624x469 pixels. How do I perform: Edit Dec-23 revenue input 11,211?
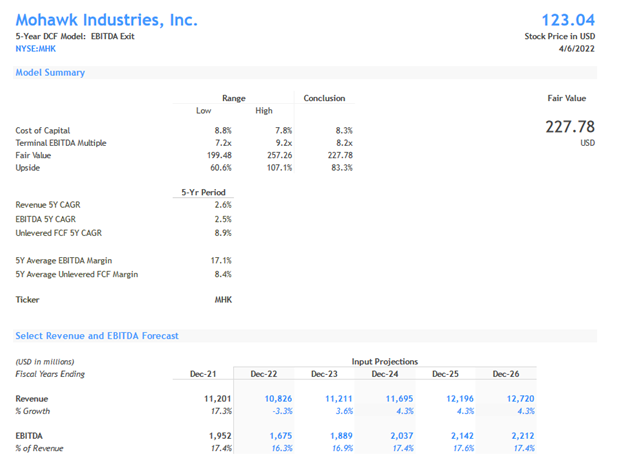pyautogui.click(x=339, y=399)
